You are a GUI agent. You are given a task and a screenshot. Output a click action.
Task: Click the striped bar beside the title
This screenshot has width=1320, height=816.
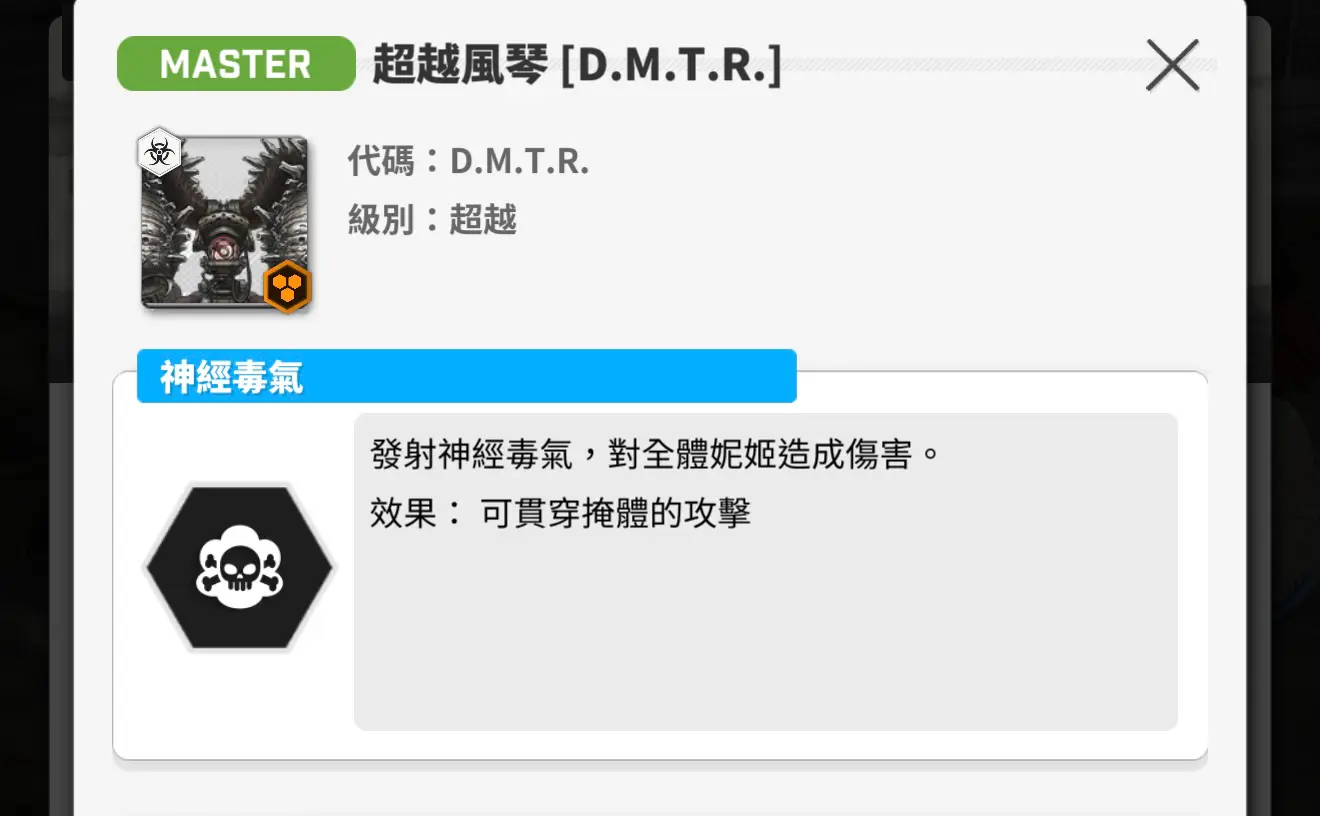pyautogui.click(x=1000, y=65)
